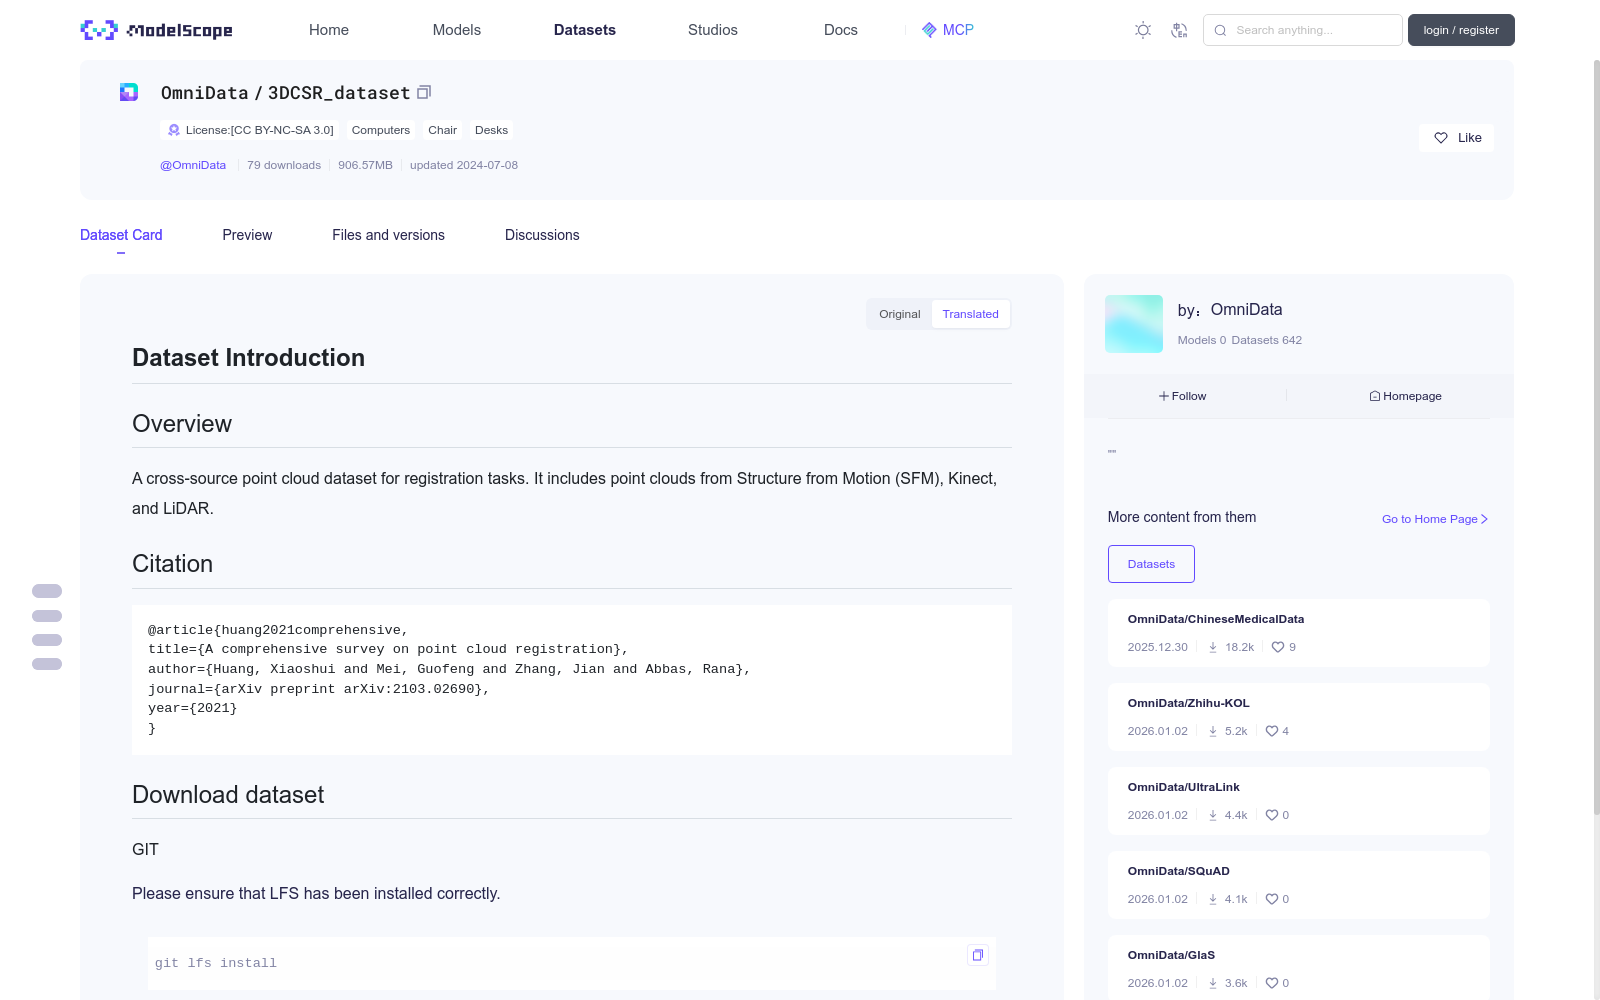Image resolution: width=1600 pixels, height=1000 pixels.
Task: Open the Docs nav item
Action: (841, 30)
